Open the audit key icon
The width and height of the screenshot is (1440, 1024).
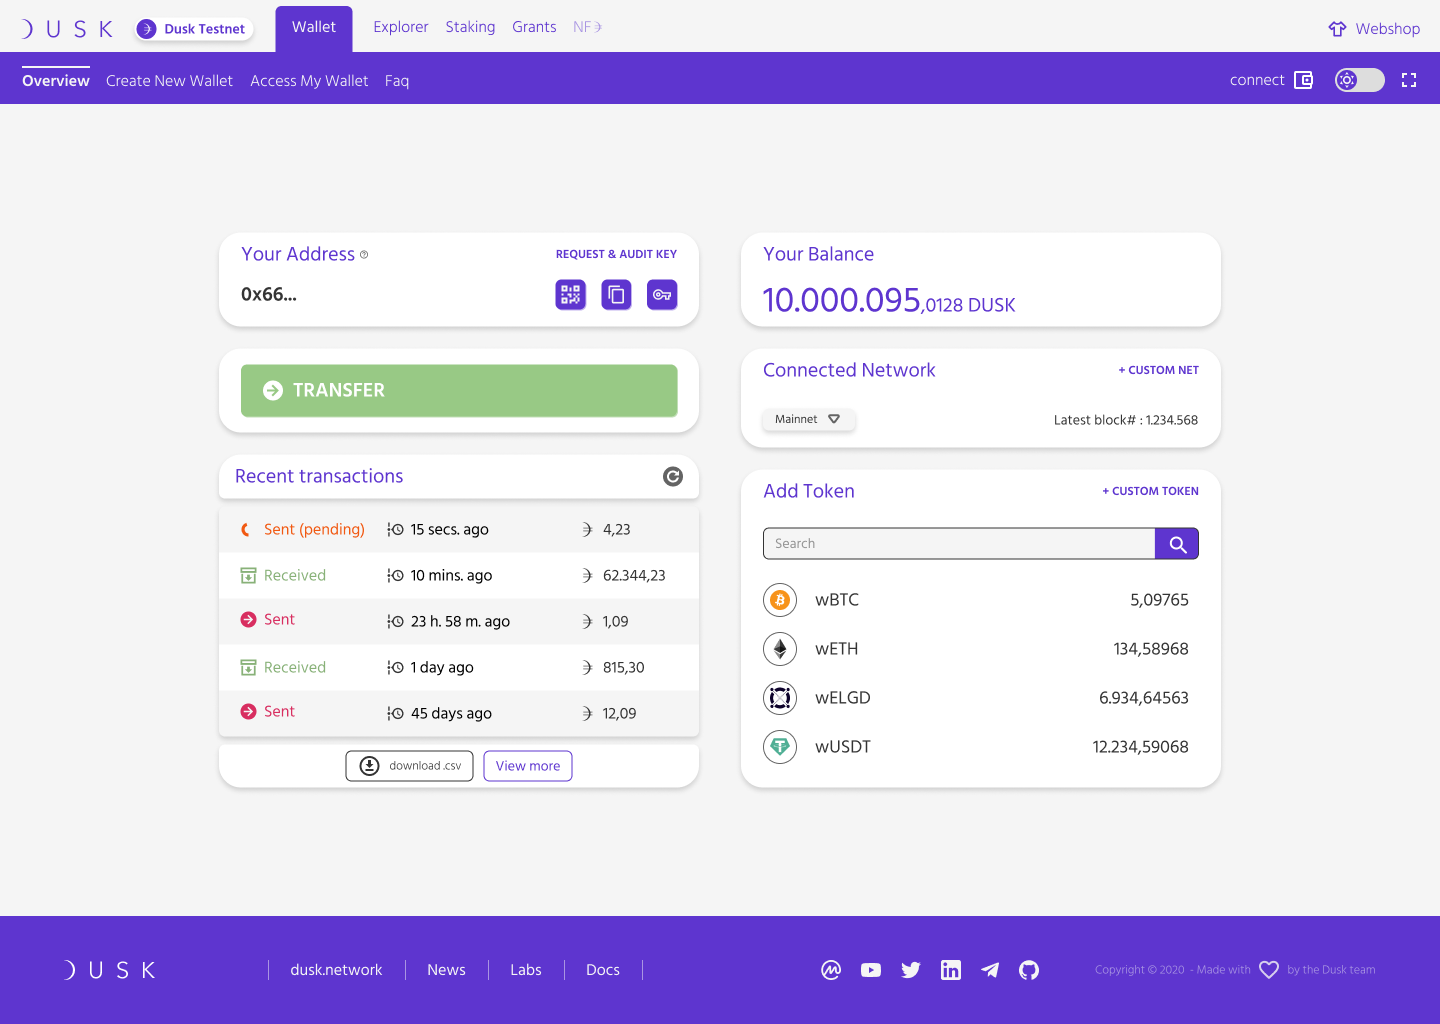(x=662, y=294)
